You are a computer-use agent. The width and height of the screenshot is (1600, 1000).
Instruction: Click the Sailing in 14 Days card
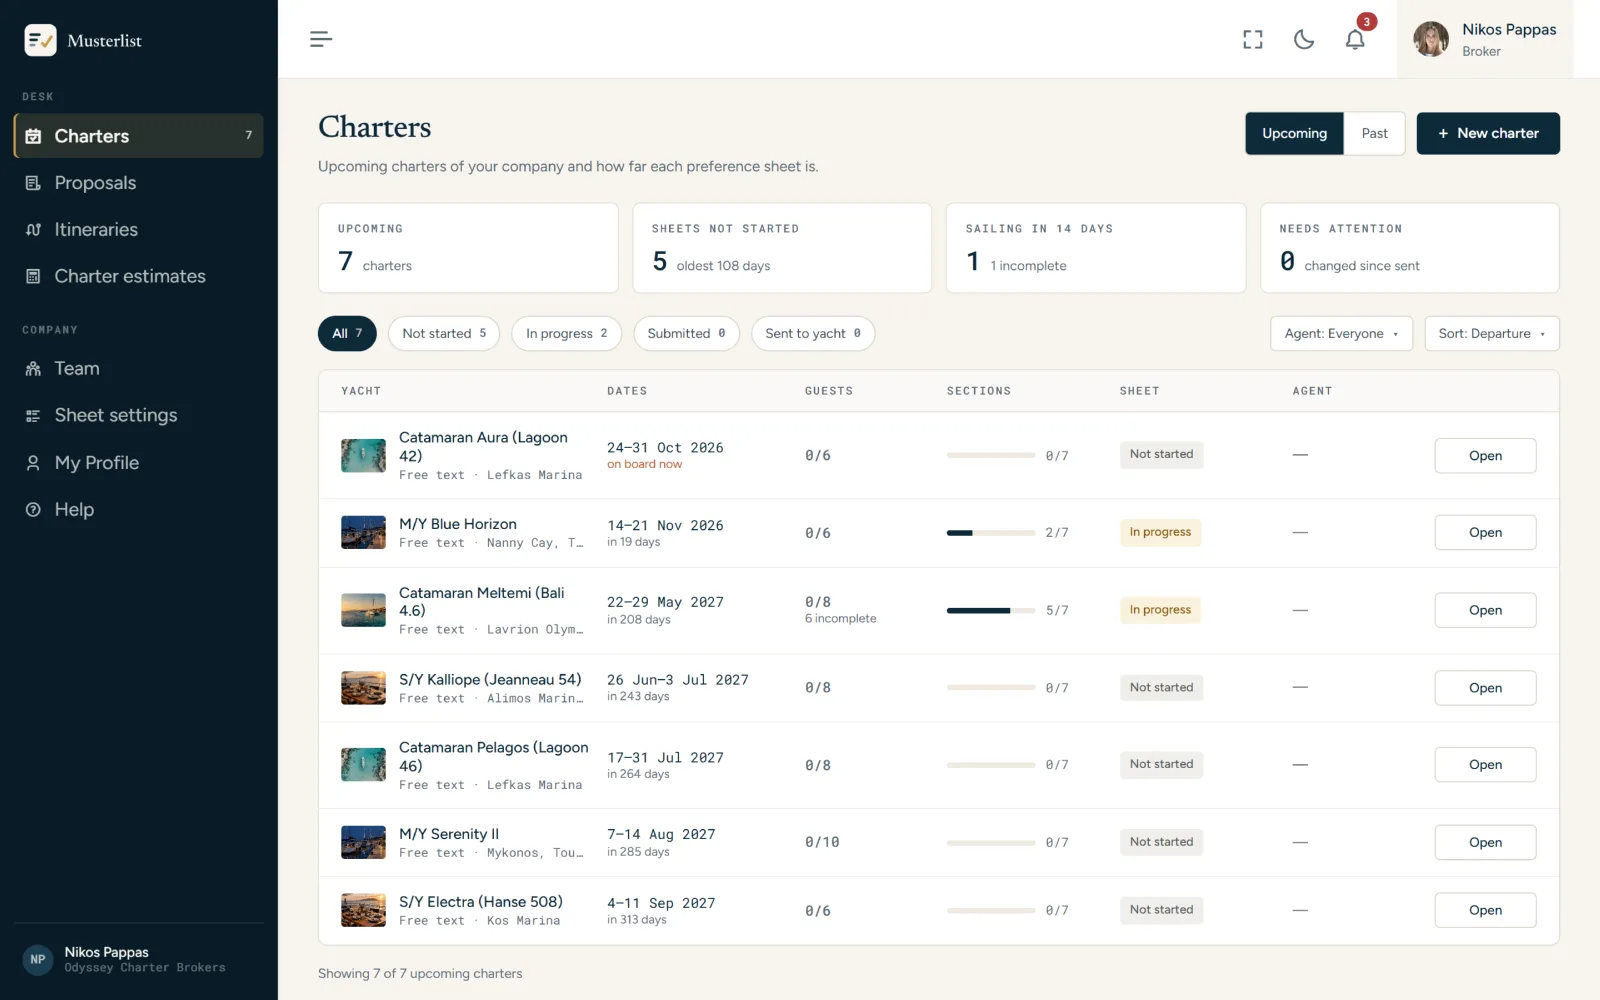point(1096,248)
